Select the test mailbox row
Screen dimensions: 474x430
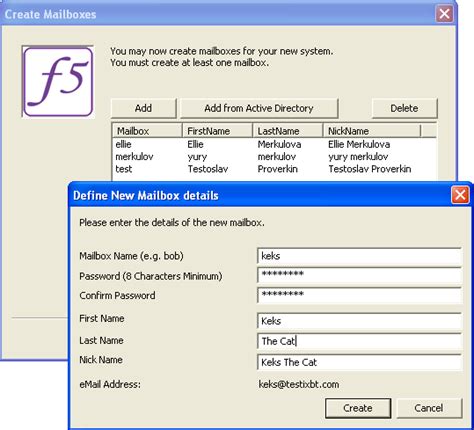pos(274,169)
